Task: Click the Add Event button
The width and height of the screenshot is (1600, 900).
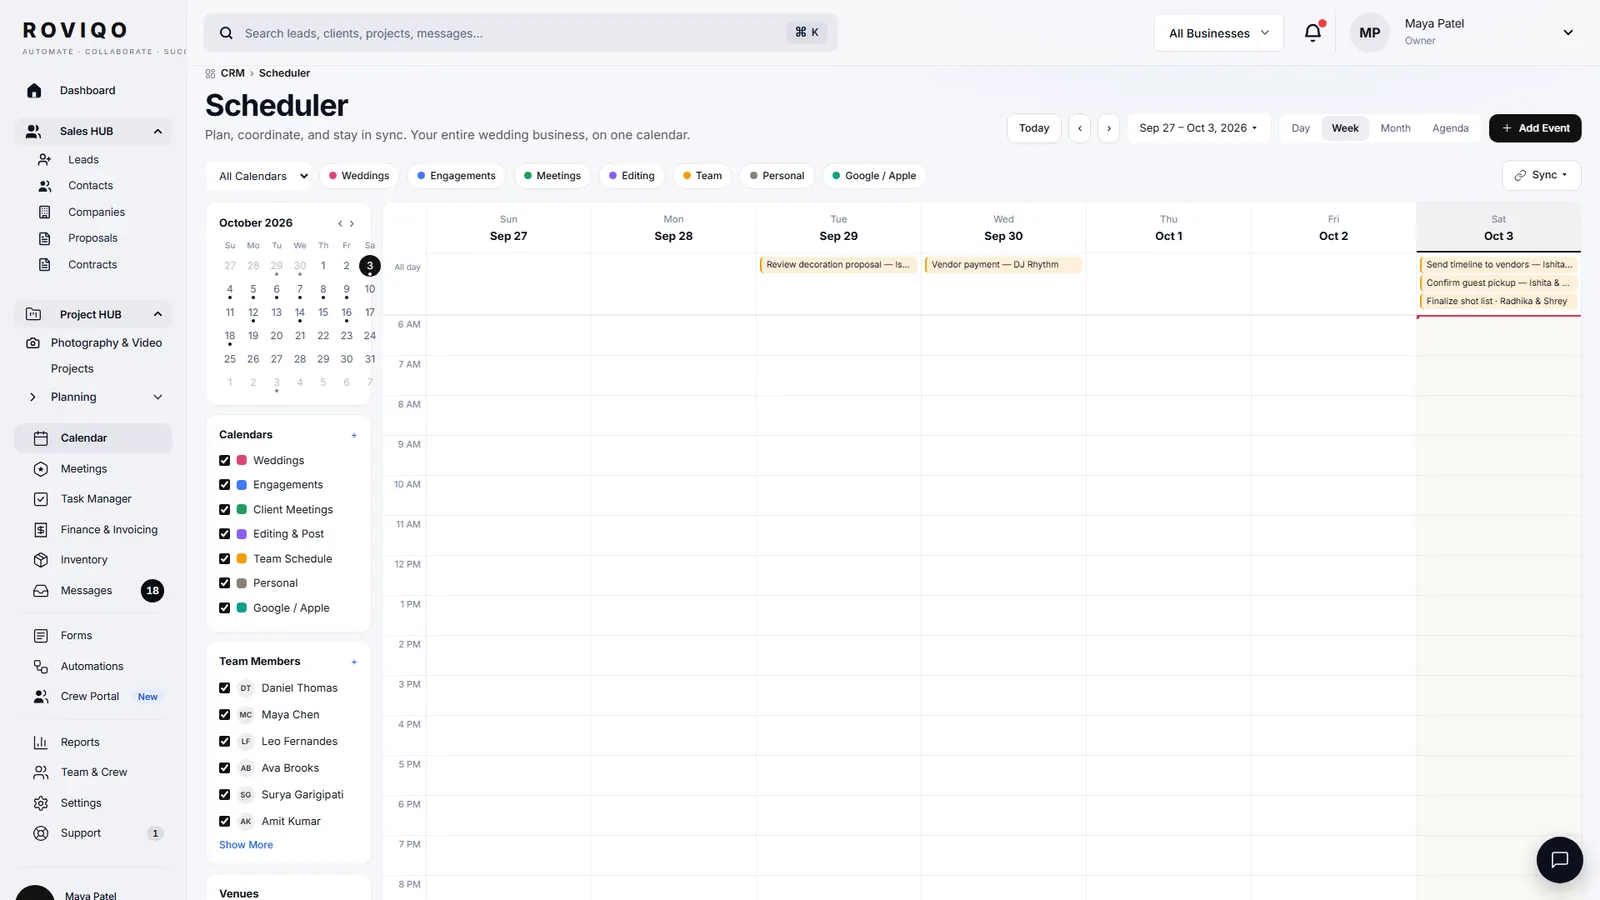Action: [1535, 128]
